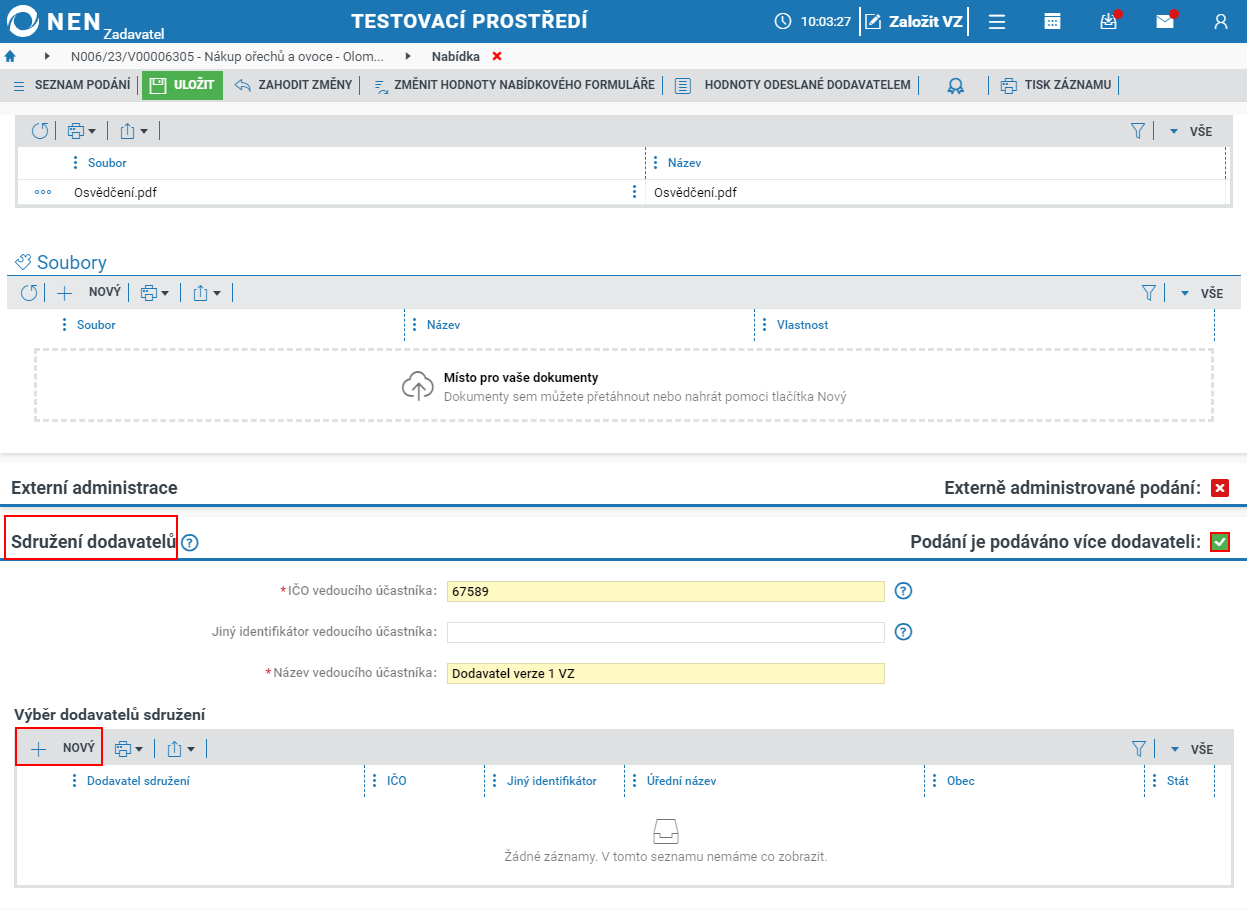Toggle Externě administrované podání checkbox
This screenshot has height=910, width=1247.
coord(1220,488)
